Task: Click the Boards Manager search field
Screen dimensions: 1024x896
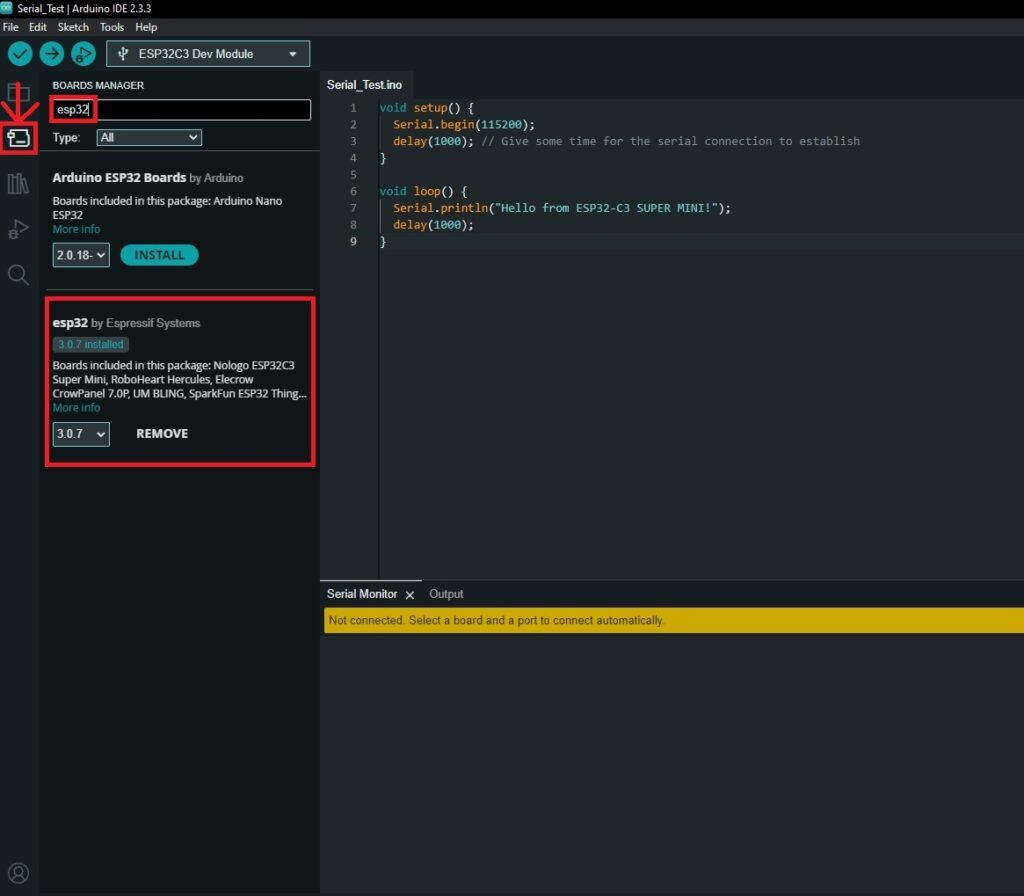Action: point(200,110)
